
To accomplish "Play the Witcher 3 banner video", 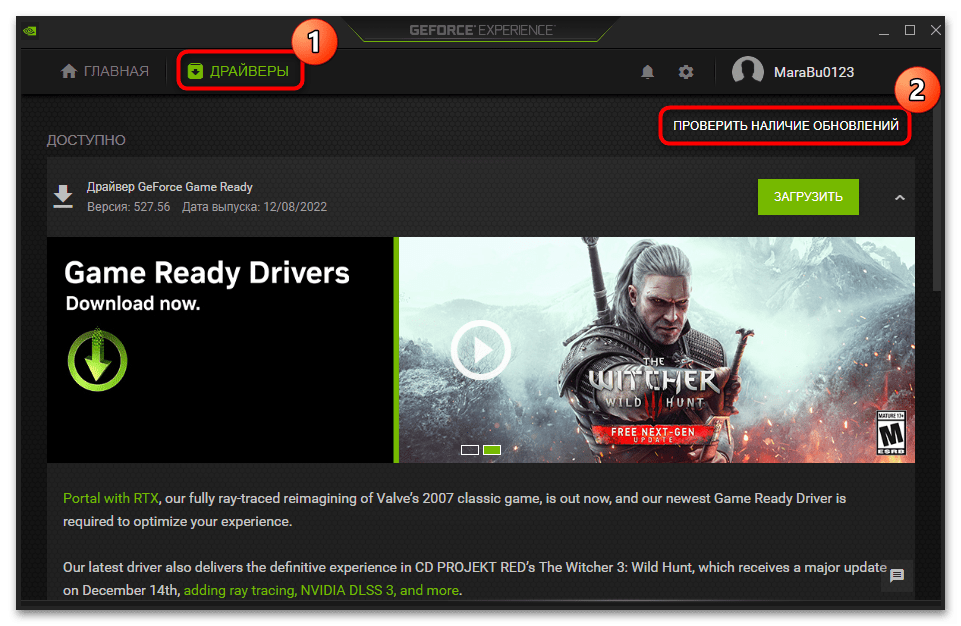I will (x=480, y=349).
